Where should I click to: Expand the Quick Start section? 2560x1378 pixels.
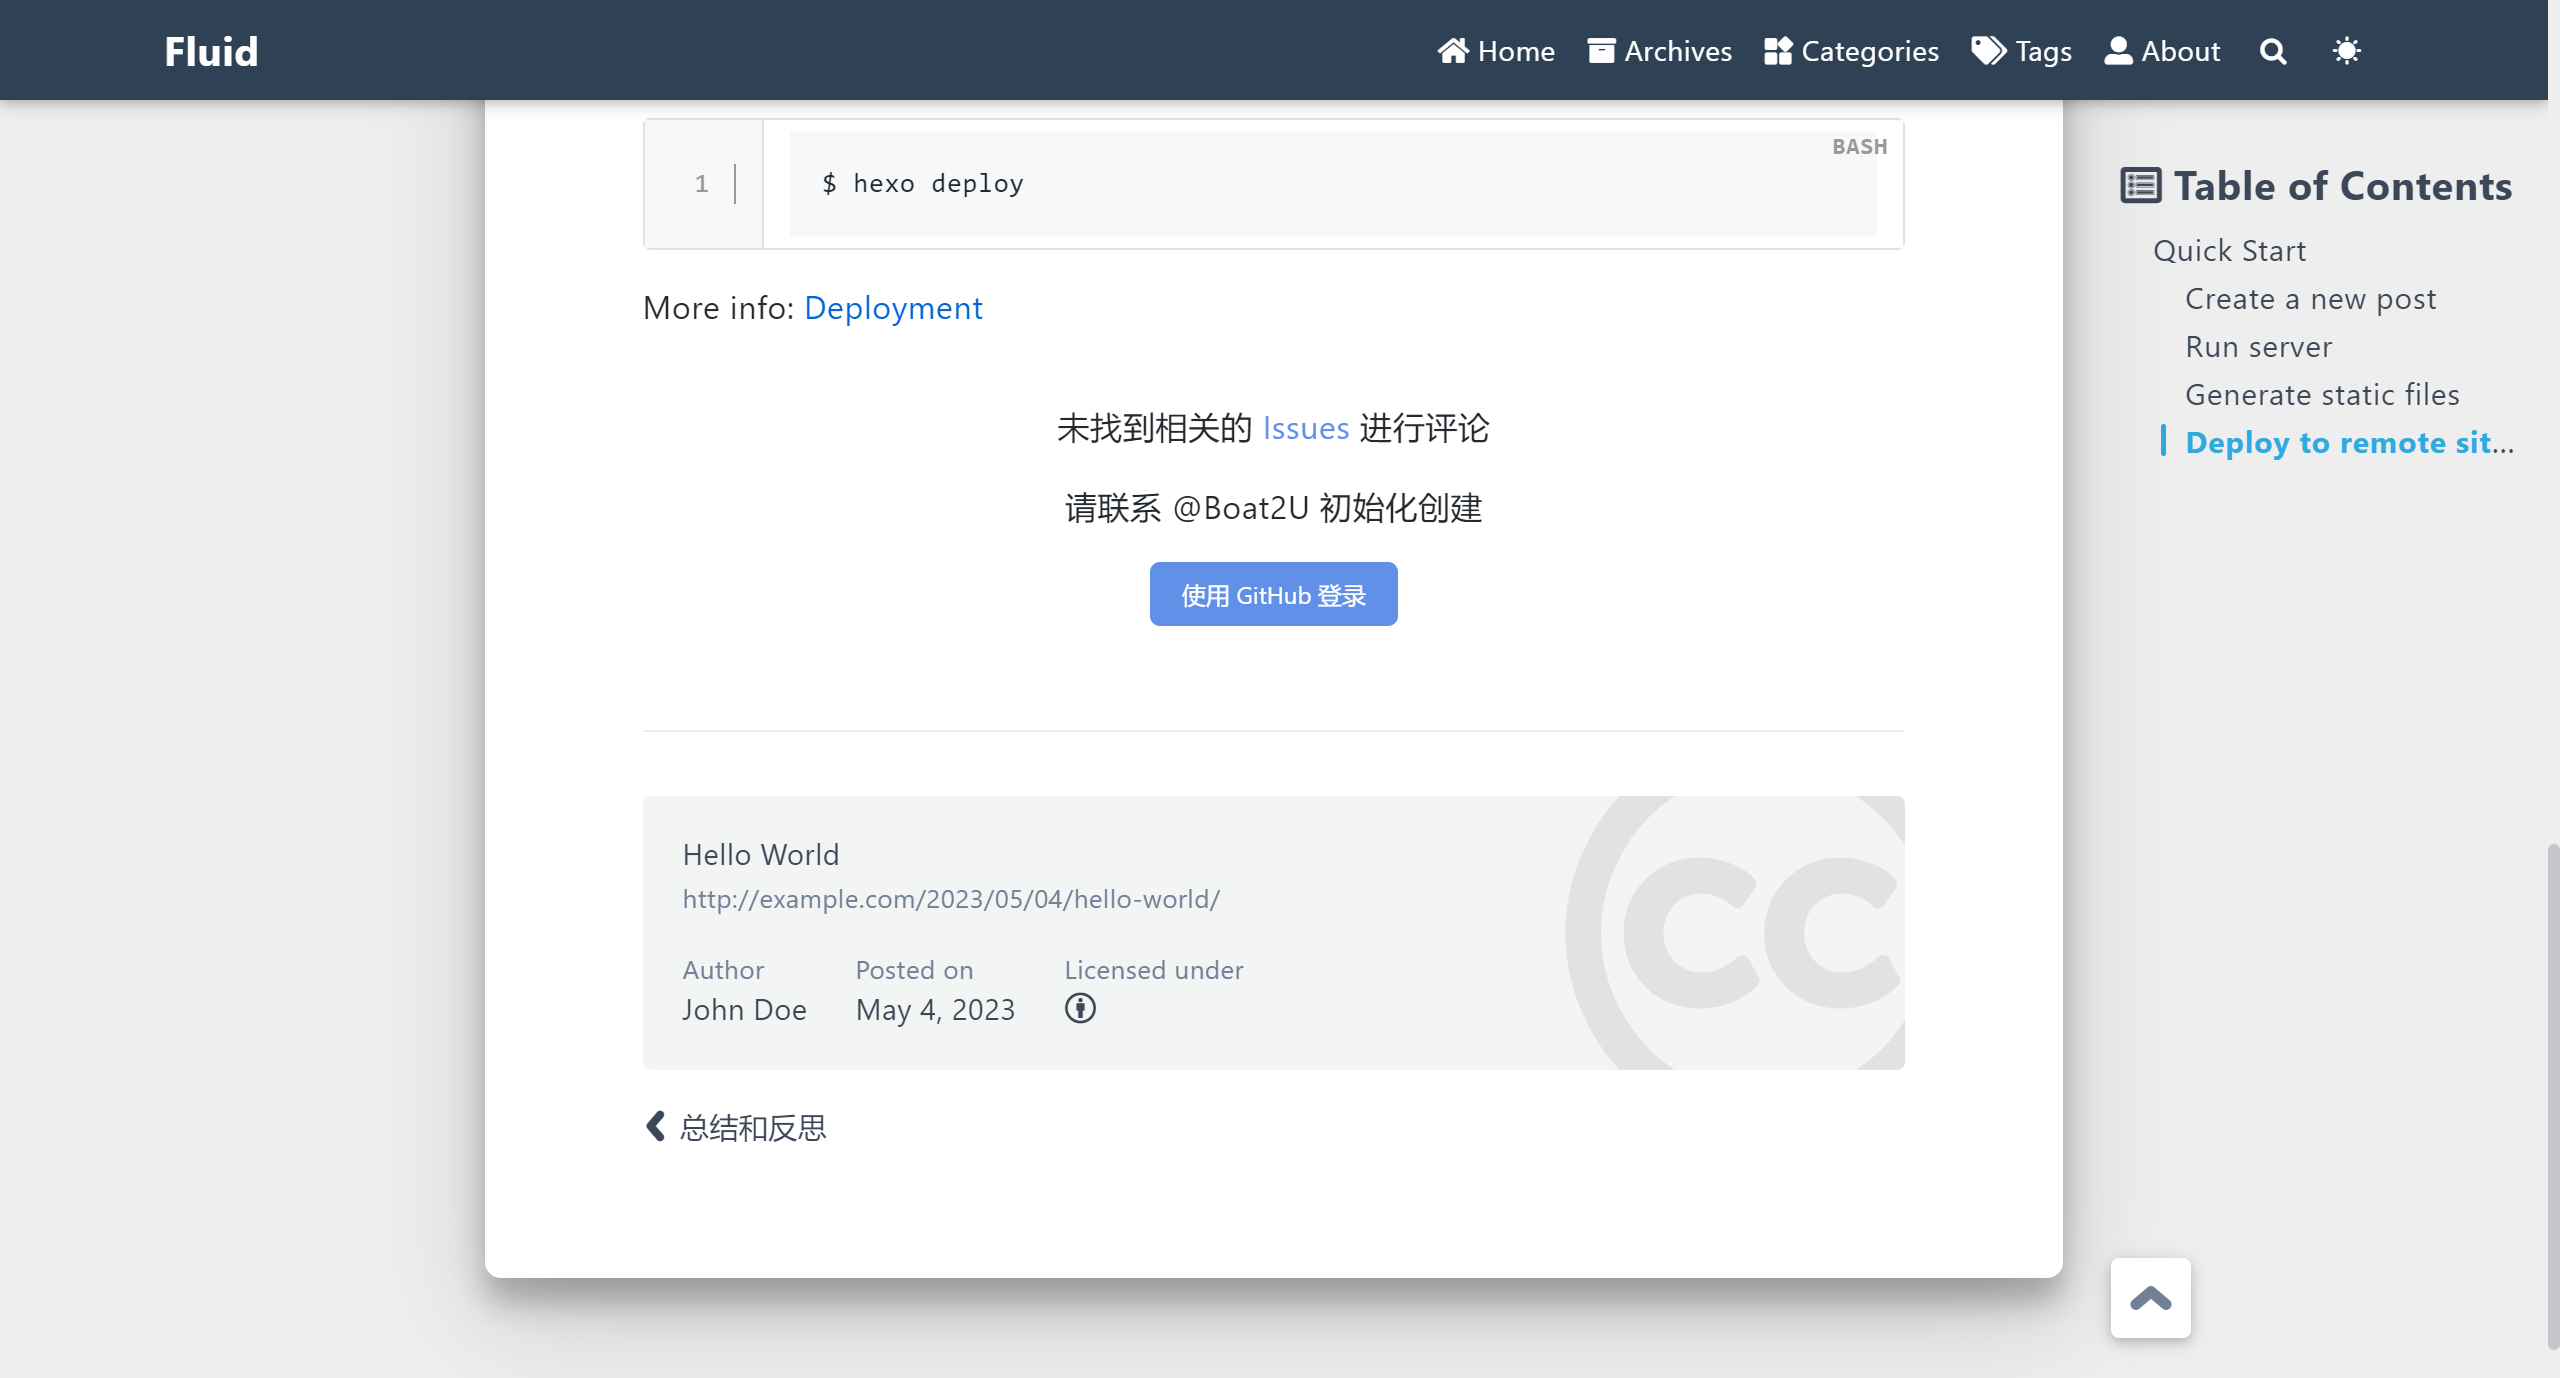2227,249
